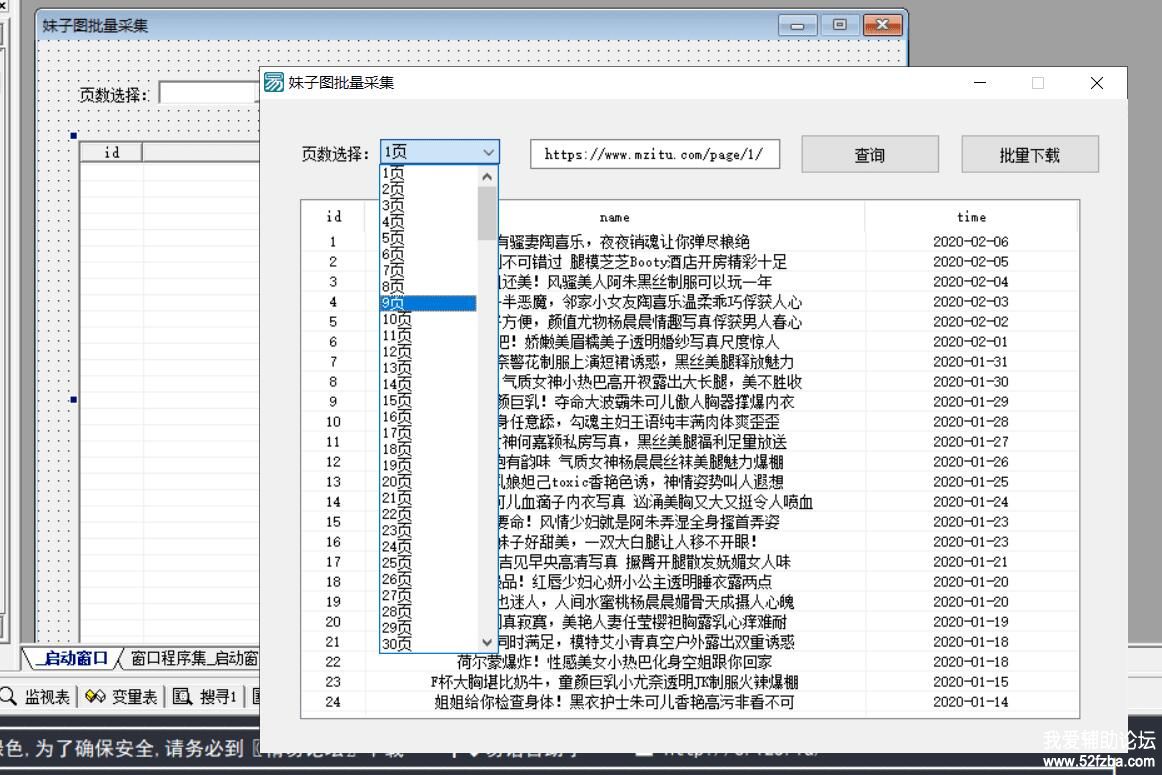Click the dropdown list scrollbar thumb
The height and width of the screenshot is (775, 1162).
click(487, 212)
